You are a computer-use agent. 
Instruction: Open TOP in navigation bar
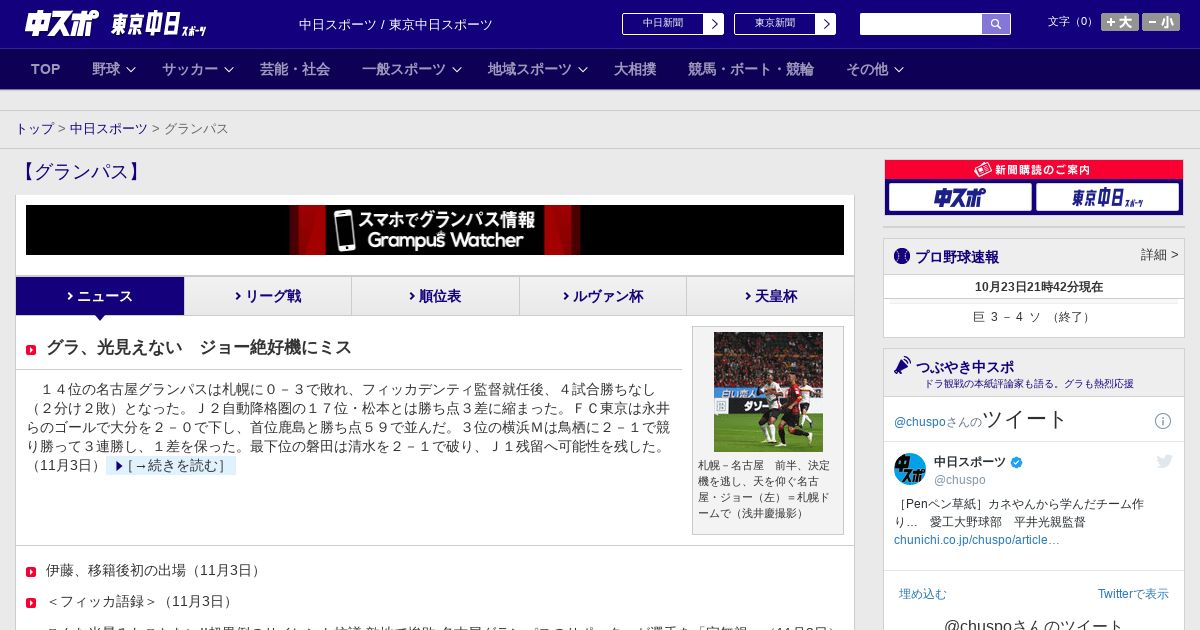pos(46,69)
